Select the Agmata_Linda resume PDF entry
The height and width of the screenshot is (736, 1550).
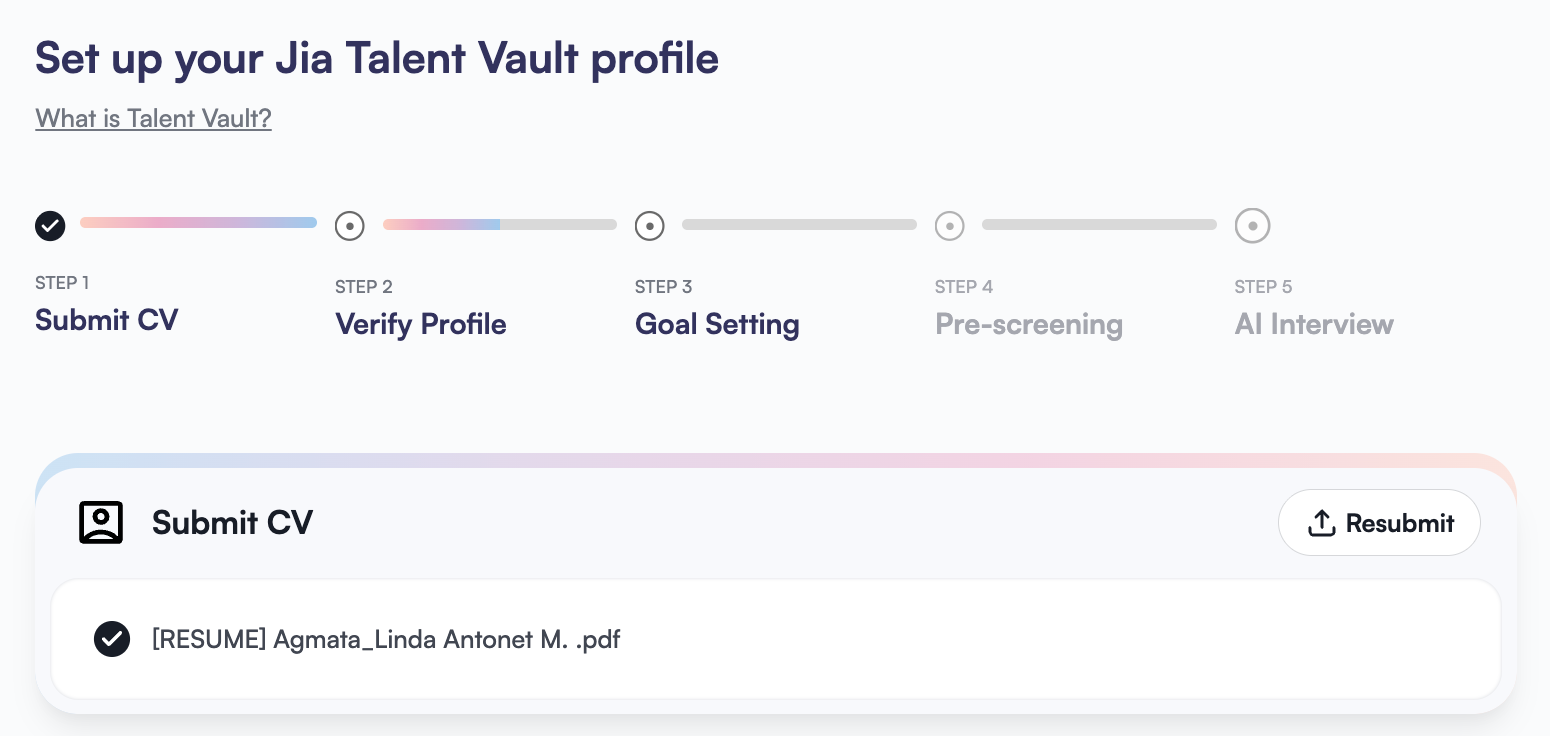pos(386,639)
